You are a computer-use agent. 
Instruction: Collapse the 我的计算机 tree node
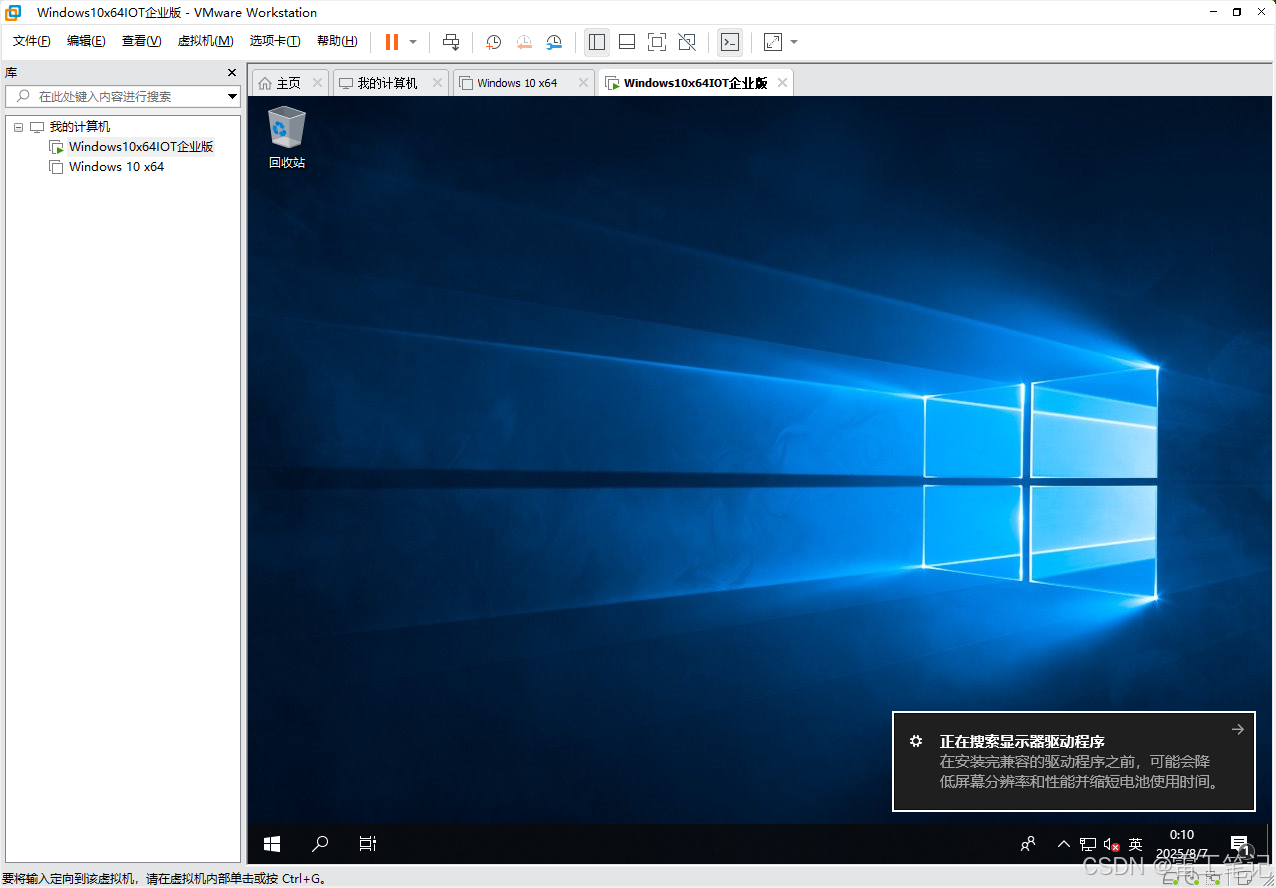point(18,127)
